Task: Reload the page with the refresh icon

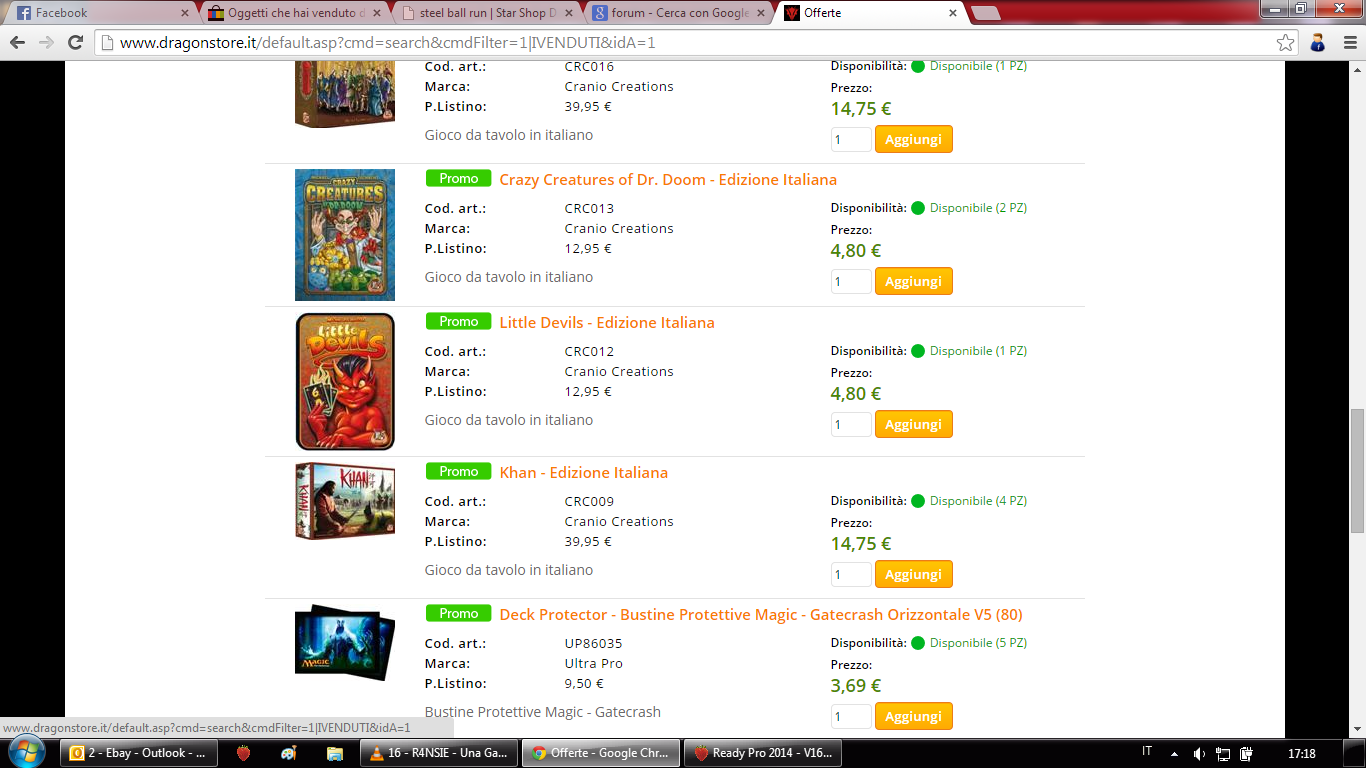Action: click(75, 43)
